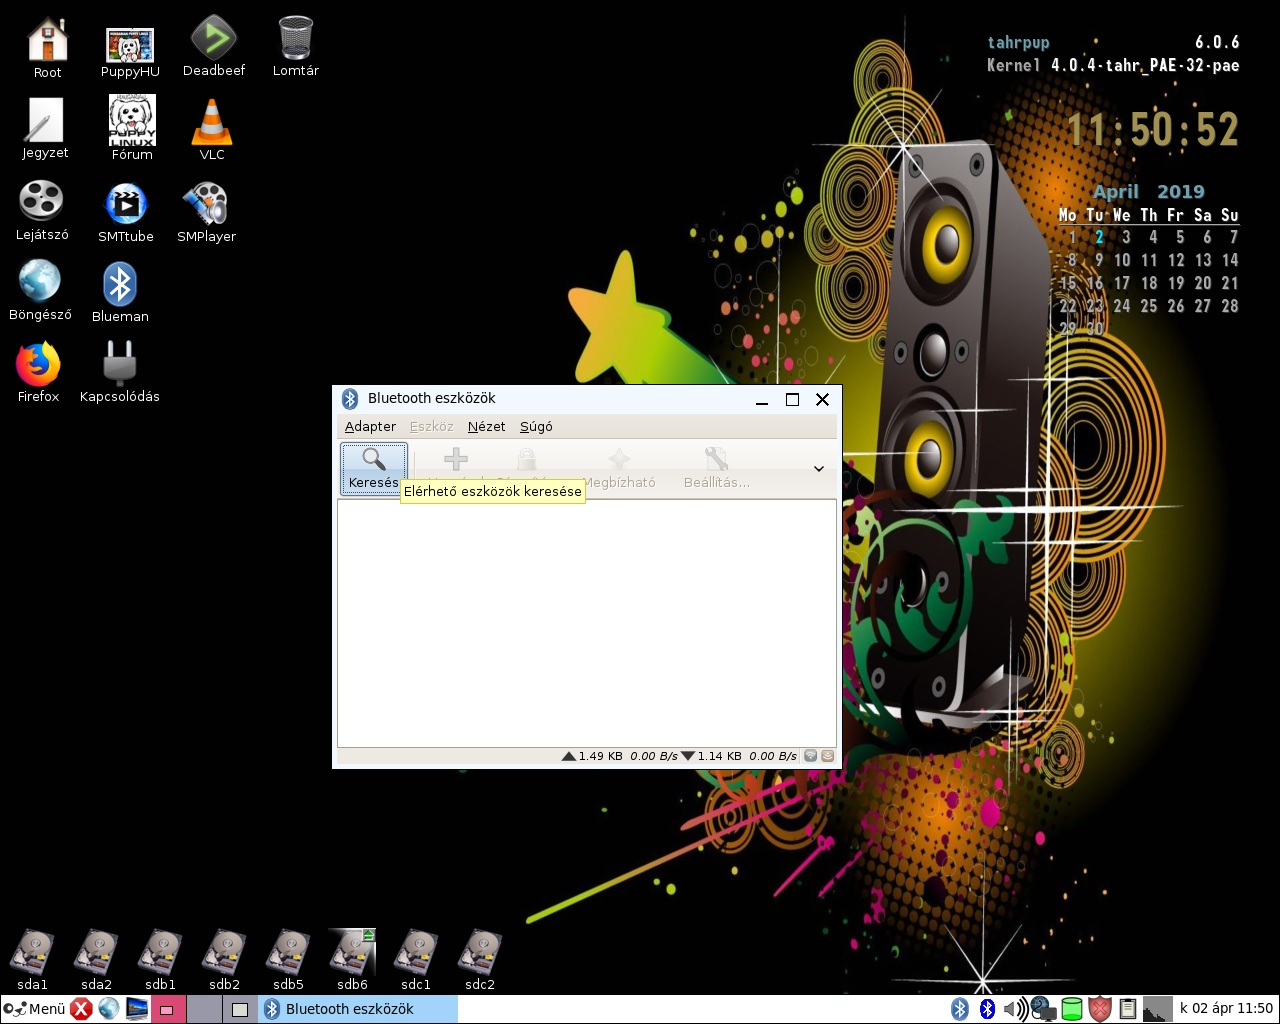Click the globe browser taskbar launcher
1280x1024 pixels.
(x=109, y=1009)
